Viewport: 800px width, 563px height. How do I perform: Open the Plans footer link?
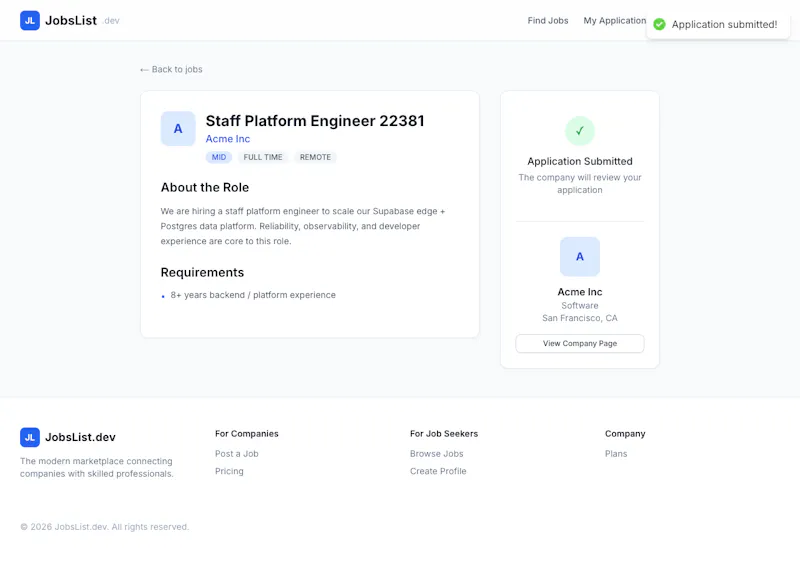coord(616,454)
